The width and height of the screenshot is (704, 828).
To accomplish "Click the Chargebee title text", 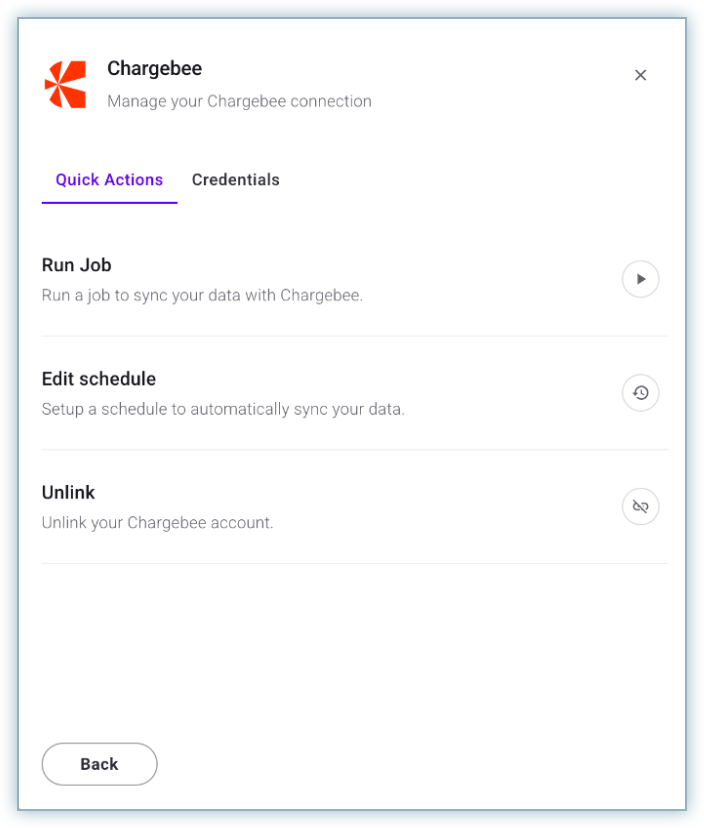I will [154, 69].
